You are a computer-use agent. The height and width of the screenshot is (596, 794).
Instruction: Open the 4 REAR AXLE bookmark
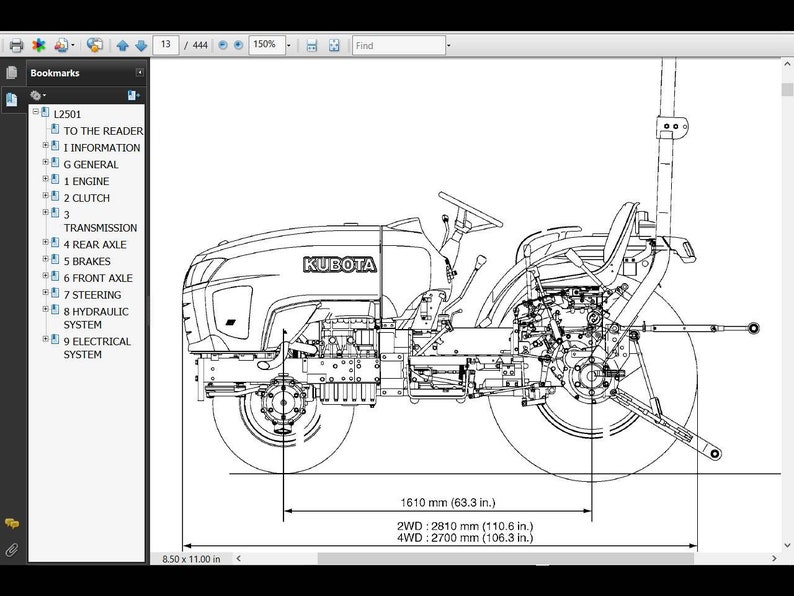[95, 244]
